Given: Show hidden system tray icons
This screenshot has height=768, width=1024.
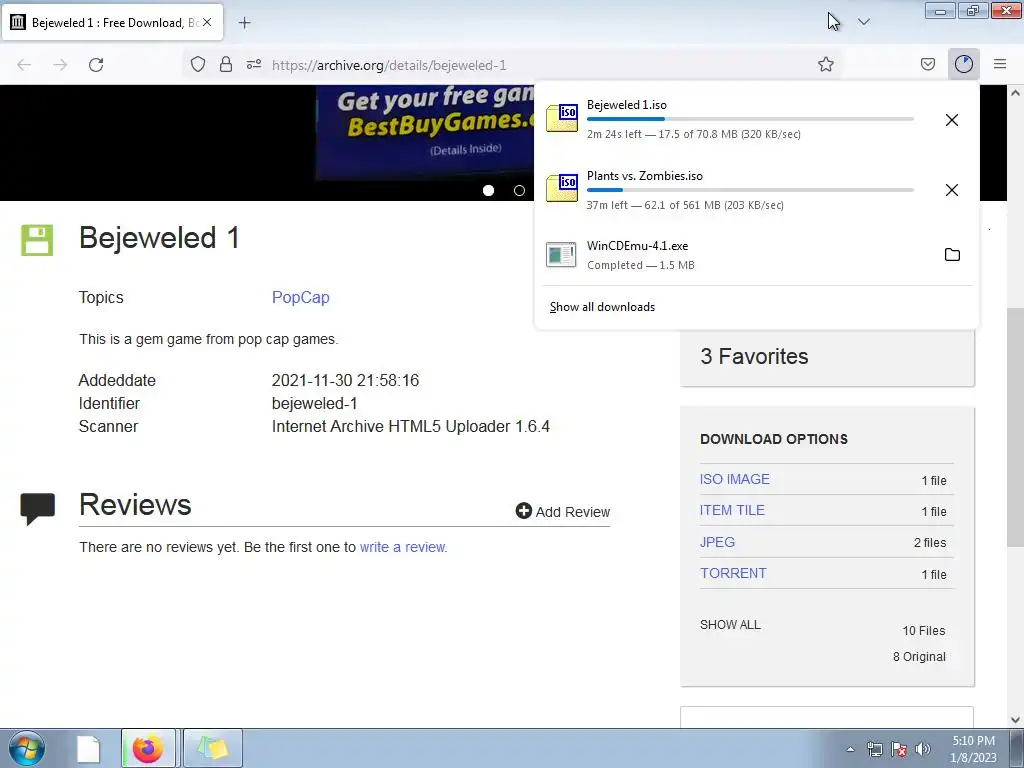Looking at the screenshot, I should pos(850,749).
